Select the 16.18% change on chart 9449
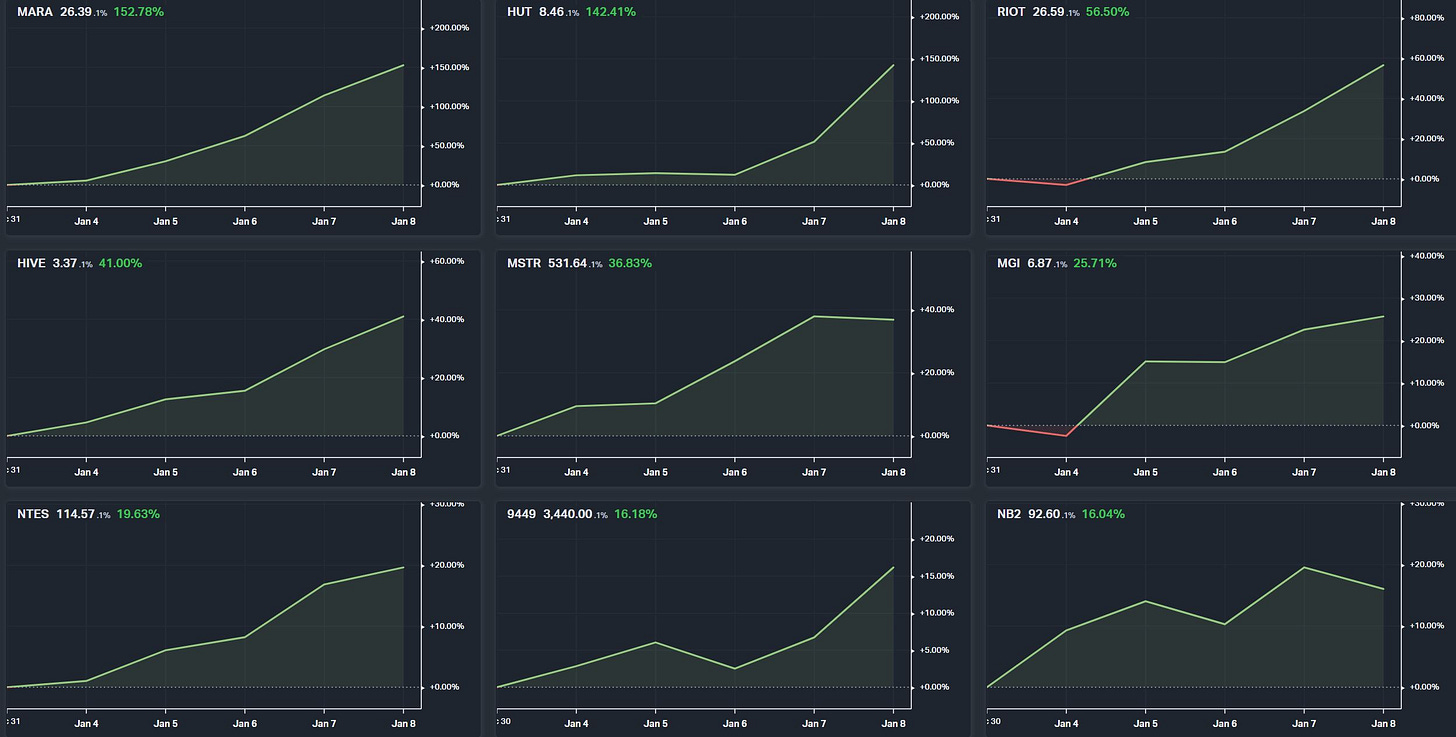1456x737 pixels. tap(637, 514)
